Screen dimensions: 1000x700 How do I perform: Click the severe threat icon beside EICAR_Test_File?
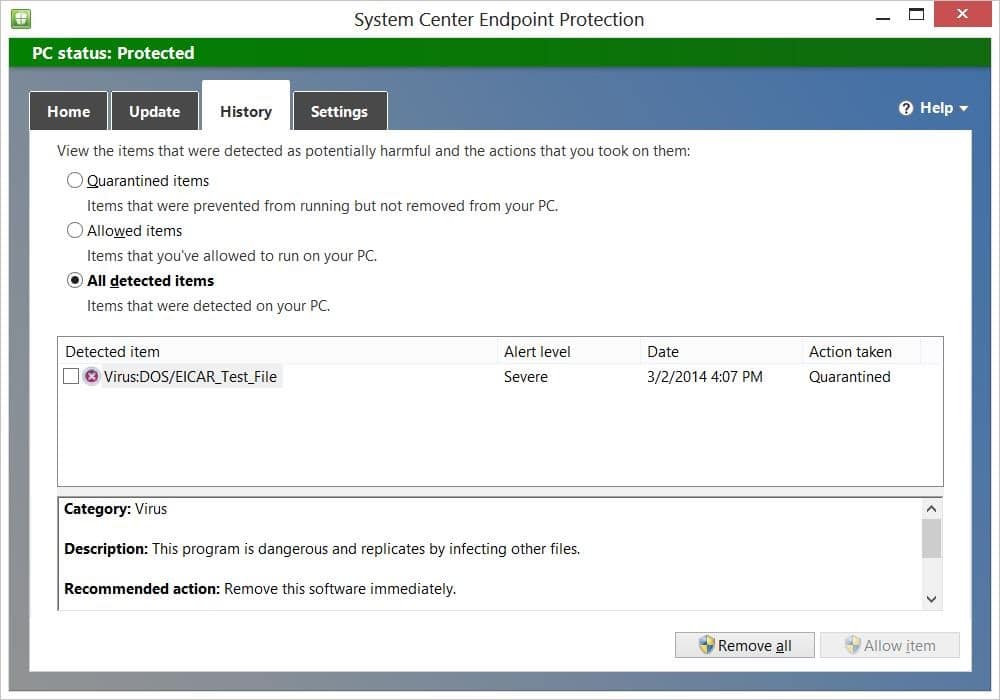[x=92, y=377]
